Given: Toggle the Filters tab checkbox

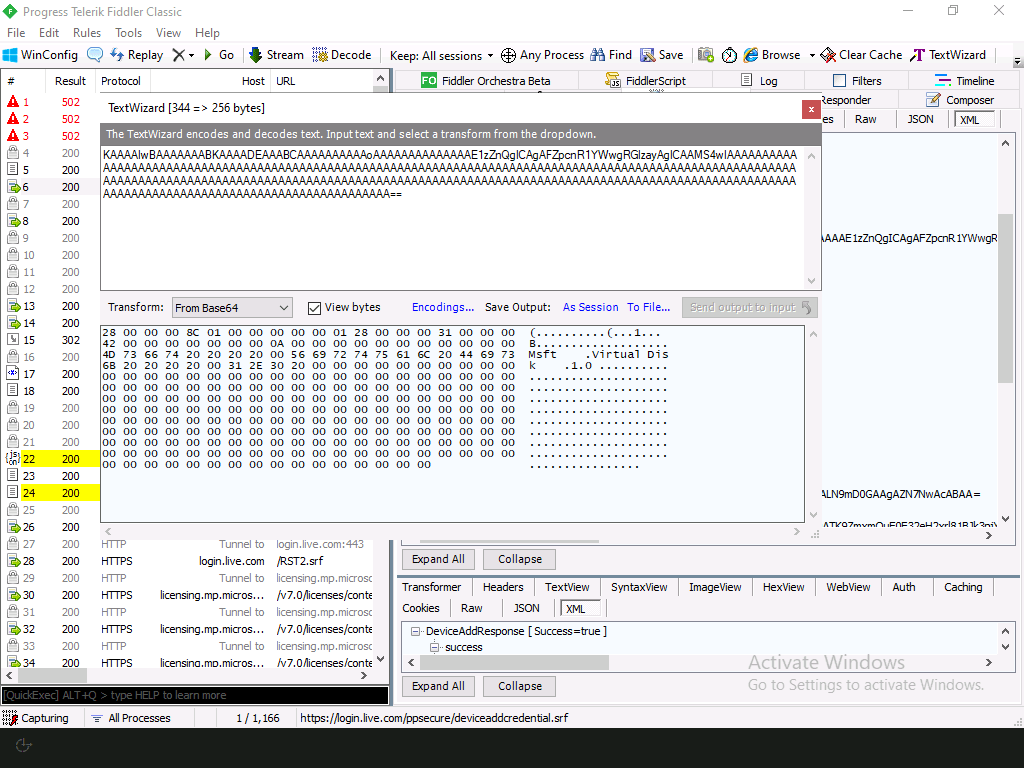Looking at the screenshot, I should coord(839,81).
